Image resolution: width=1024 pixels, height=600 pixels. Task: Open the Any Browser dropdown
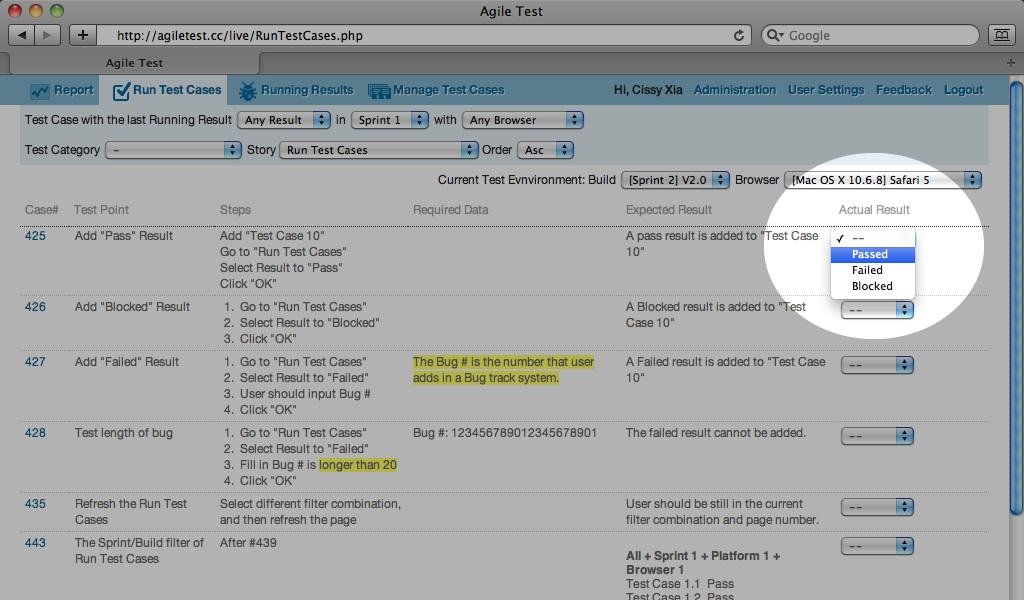pyautogui.click(x=522, y=120)
